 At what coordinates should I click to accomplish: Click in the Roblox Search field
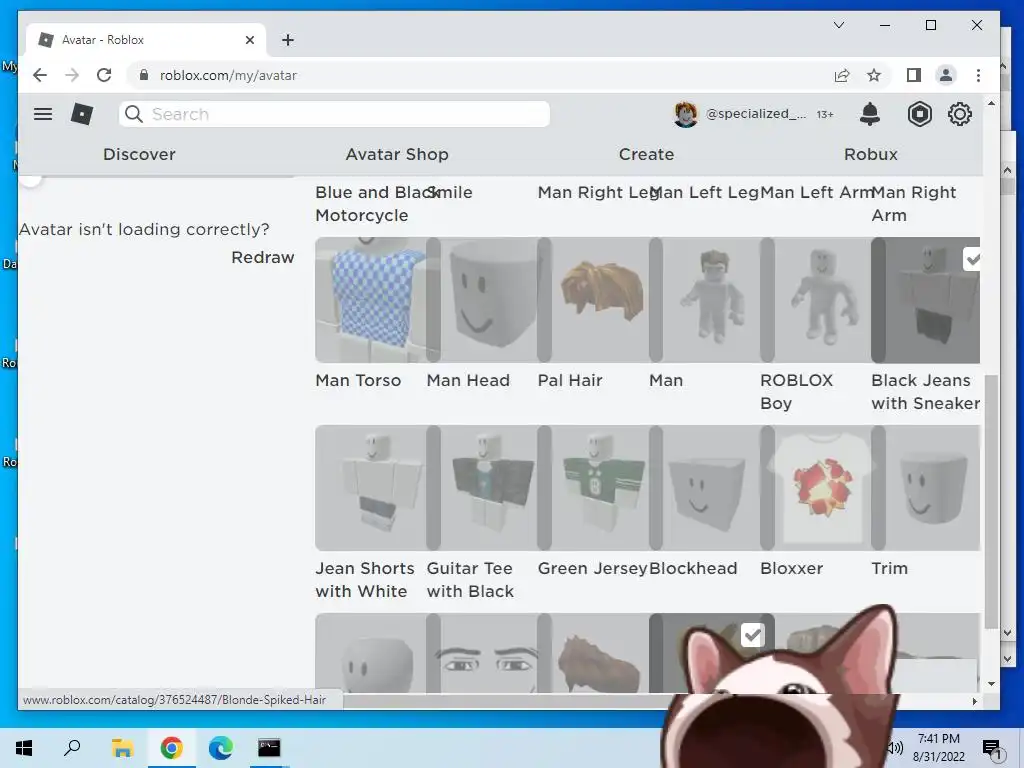coord(334,114)
